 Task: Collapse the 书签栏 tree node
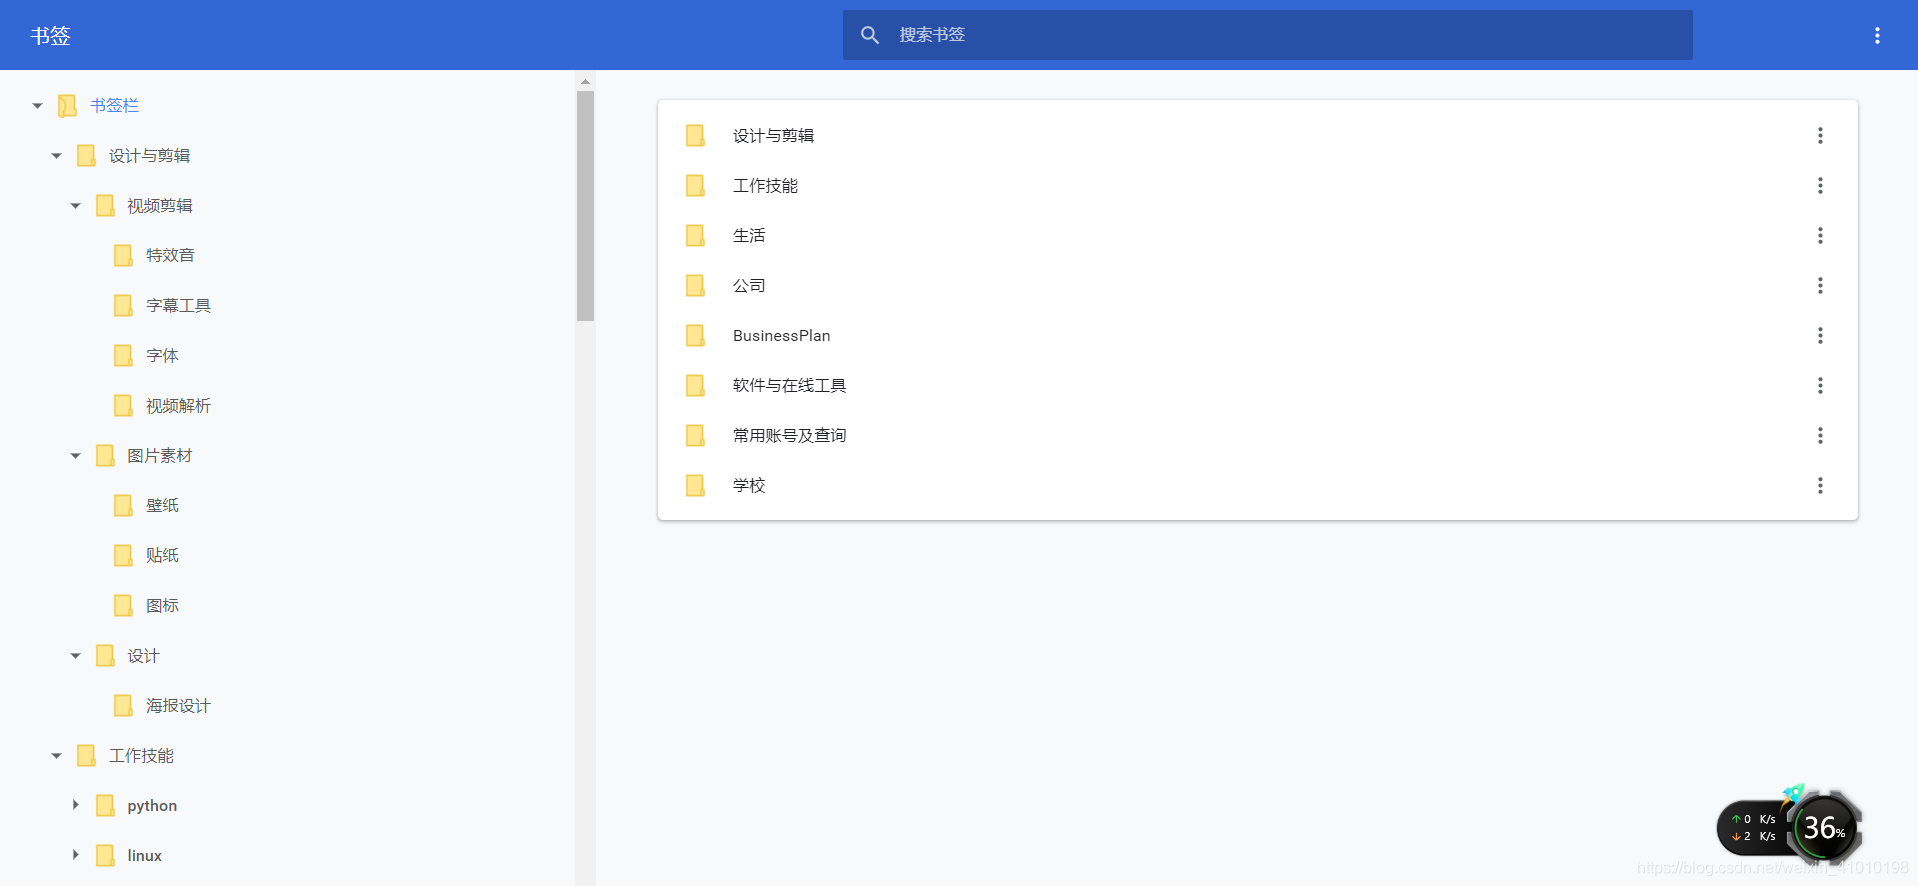click(x=37, y=105)
